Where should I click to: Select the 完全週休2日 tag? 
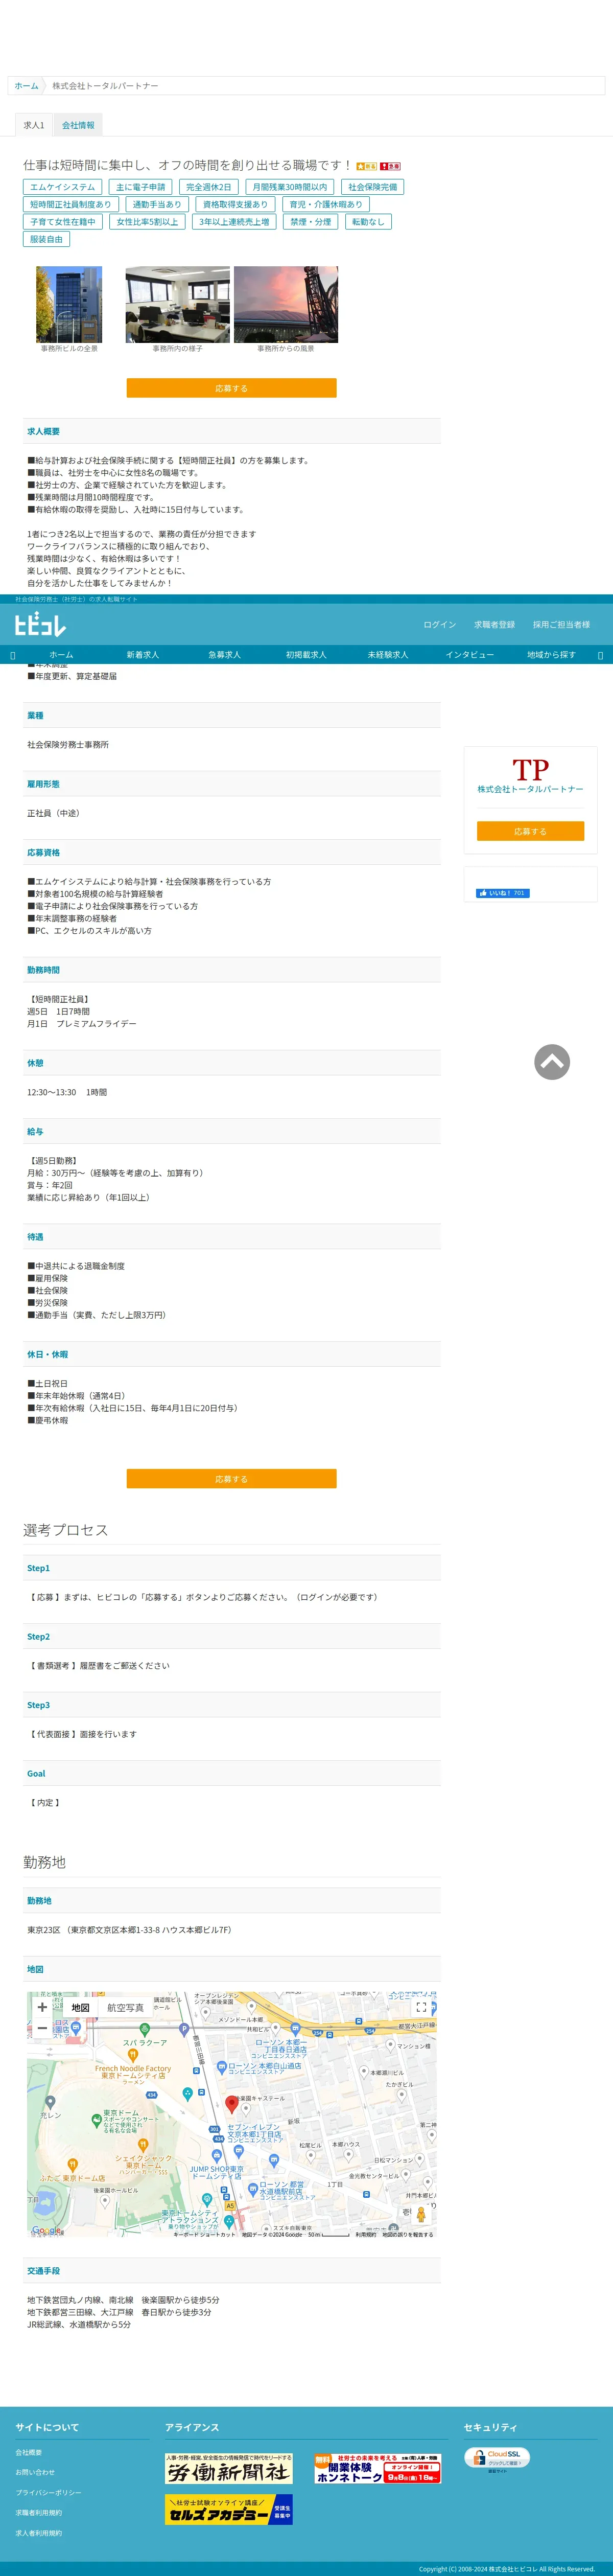[x=208, y=187]
